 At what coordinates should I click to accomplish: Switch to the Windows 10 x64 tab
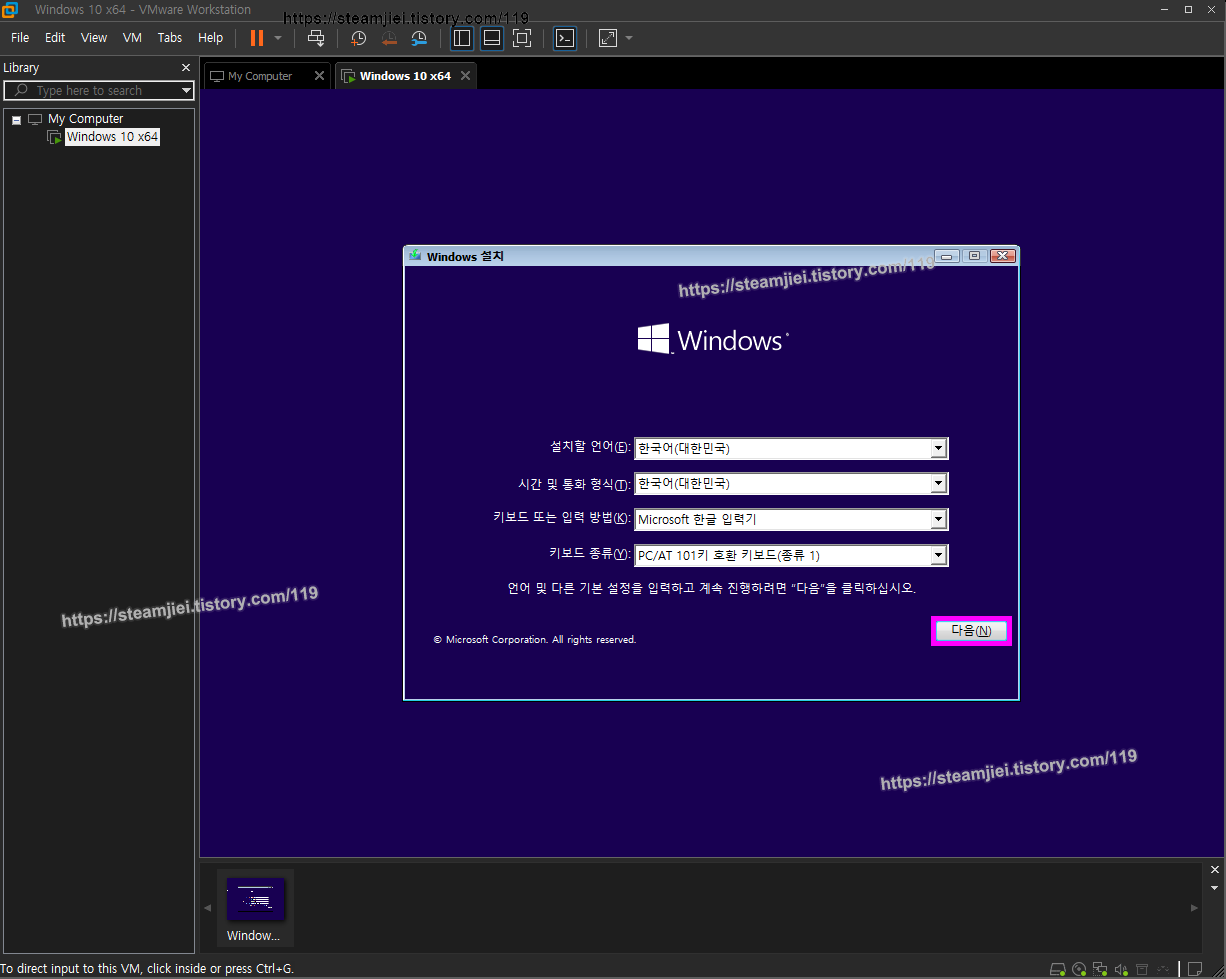(x=404, y=76)
